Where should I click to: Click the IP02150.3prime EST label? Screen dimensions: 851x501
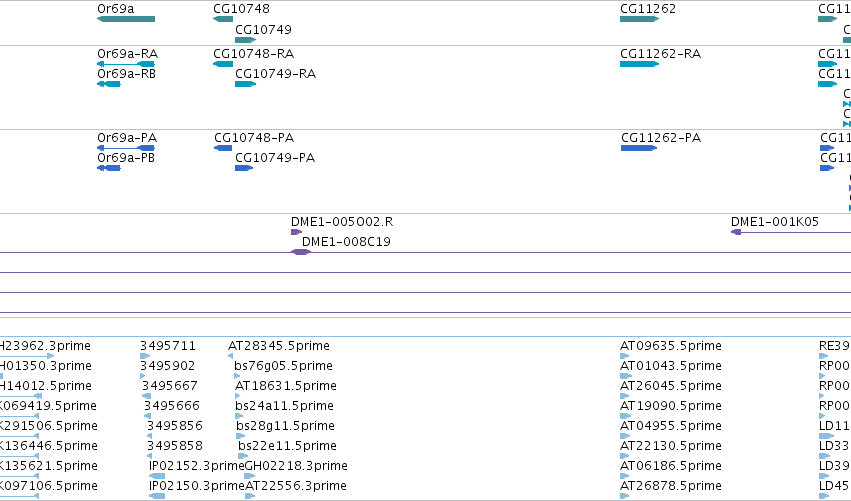[x=196, y=486]
